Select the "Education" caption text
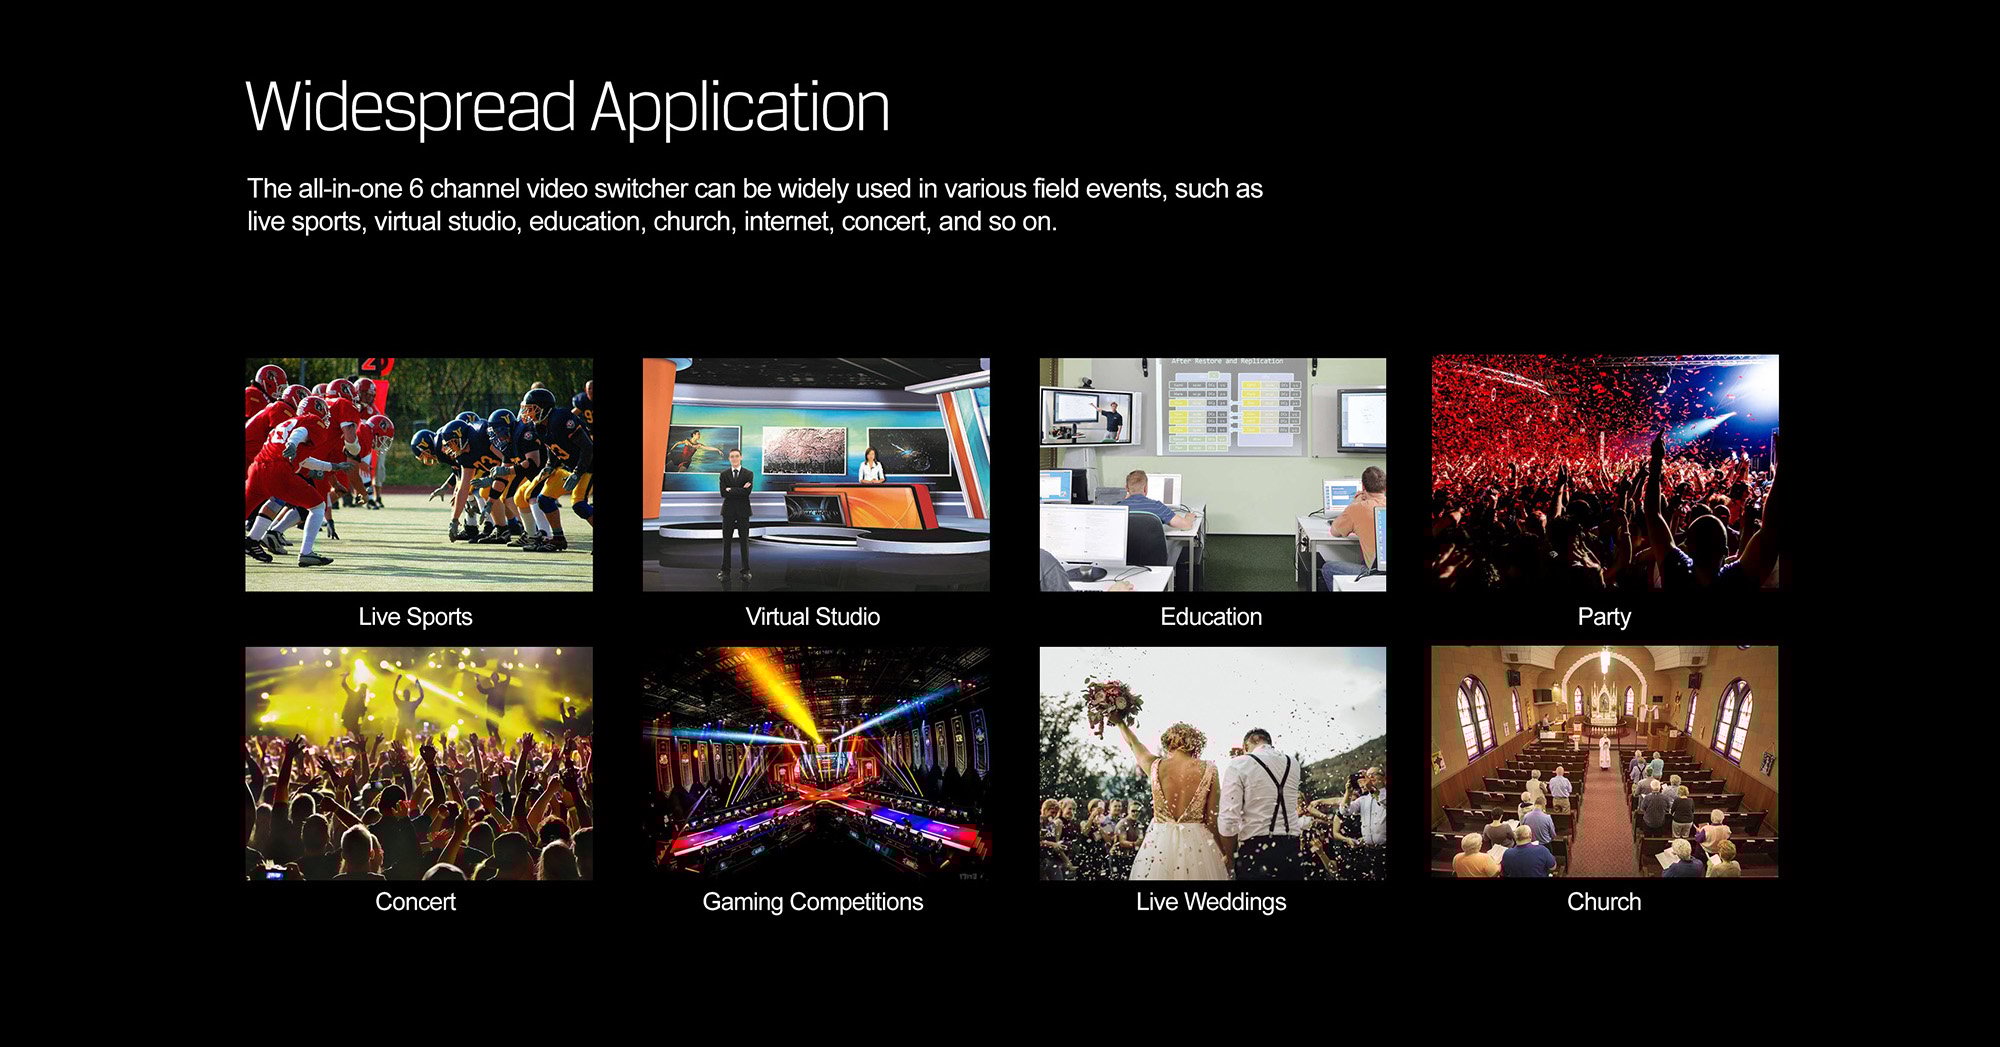 (x=1210, y=617)
